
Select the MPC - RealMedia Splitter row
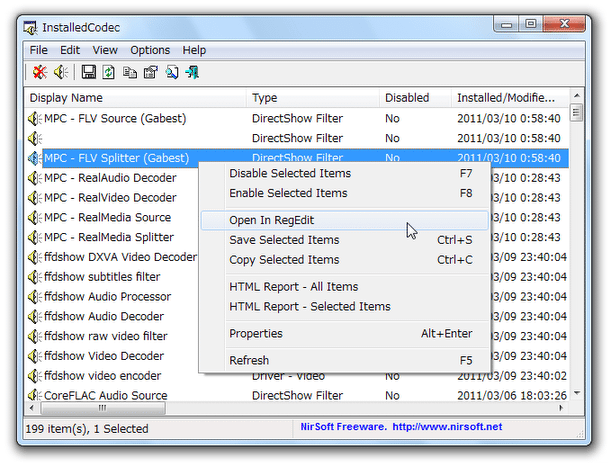(109, 237)
